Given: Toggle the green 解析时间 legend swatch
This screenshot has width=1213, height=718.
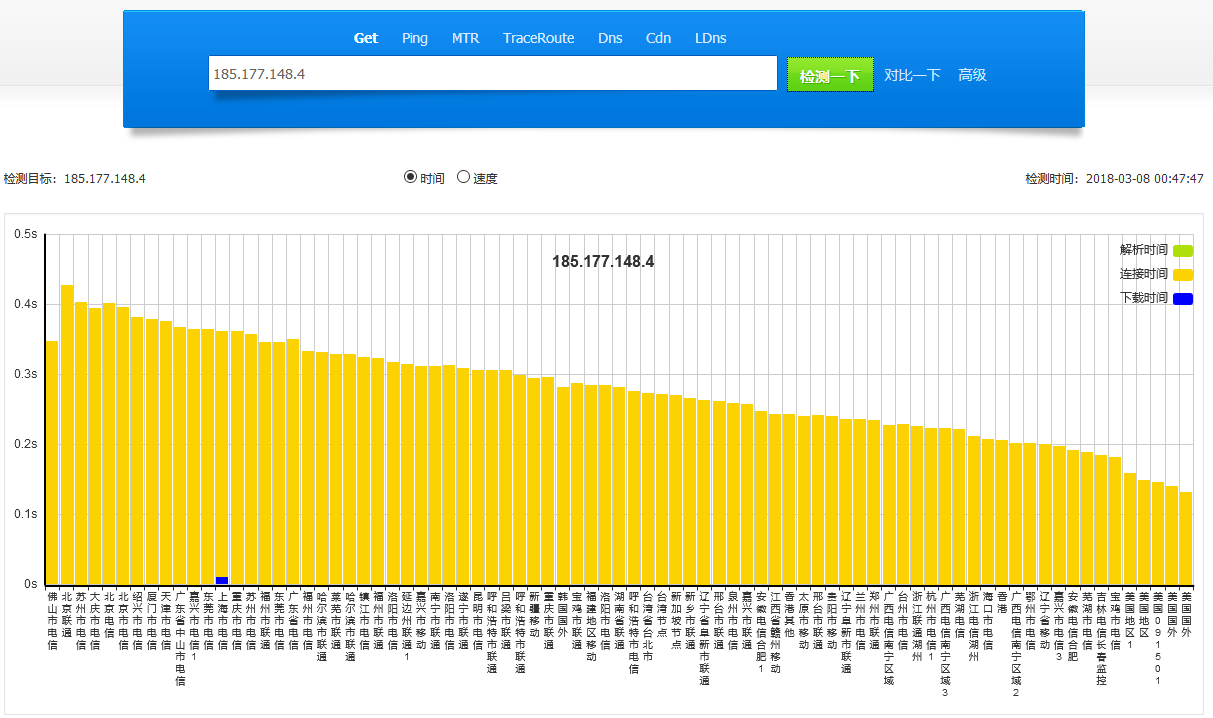Looking at the screenshot, I should 1183,250.
